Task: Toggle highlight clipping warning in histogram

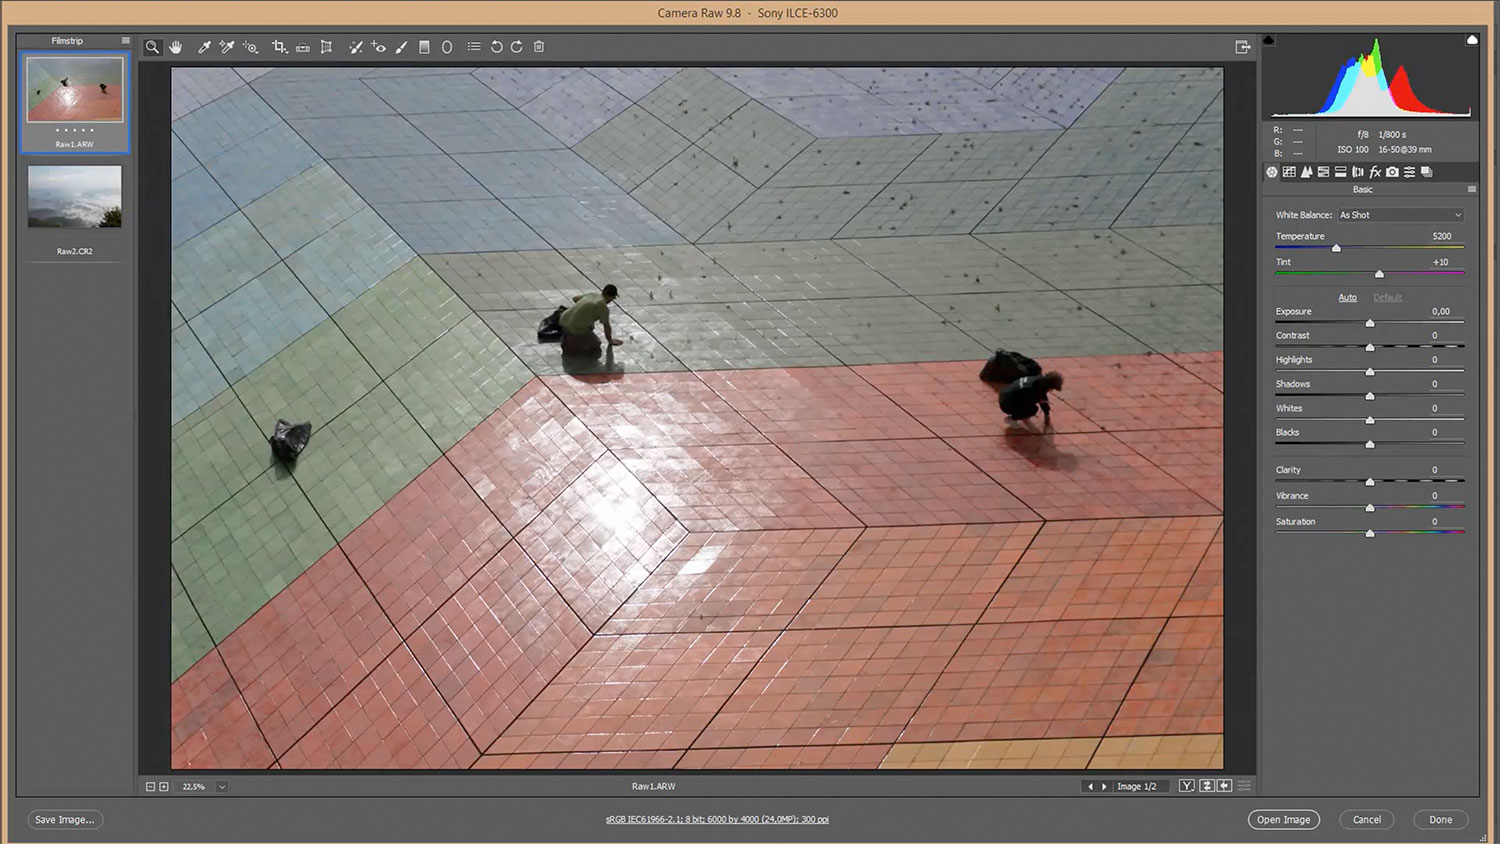Action: point(1472,40)
